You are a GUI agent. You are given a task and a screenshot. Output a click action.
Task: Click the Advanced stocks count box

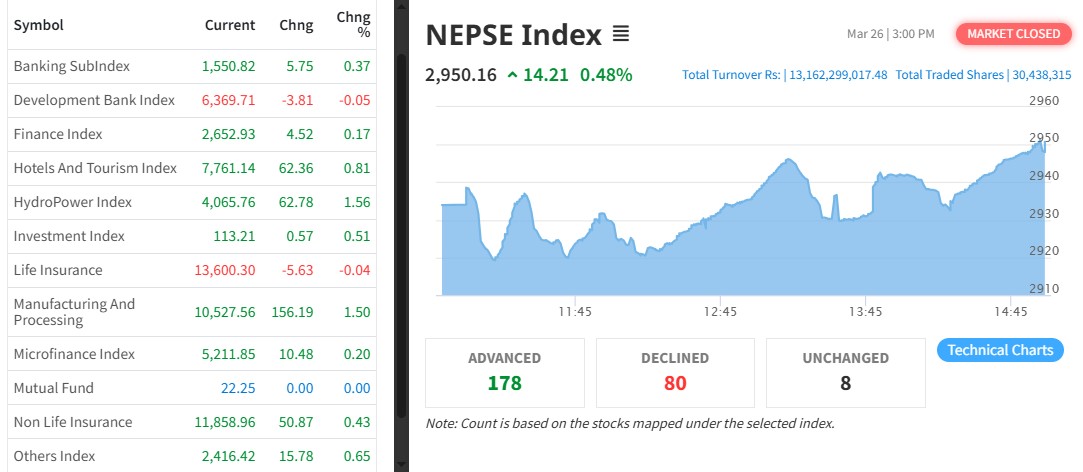pyautogui.click(x=505, y=372)
